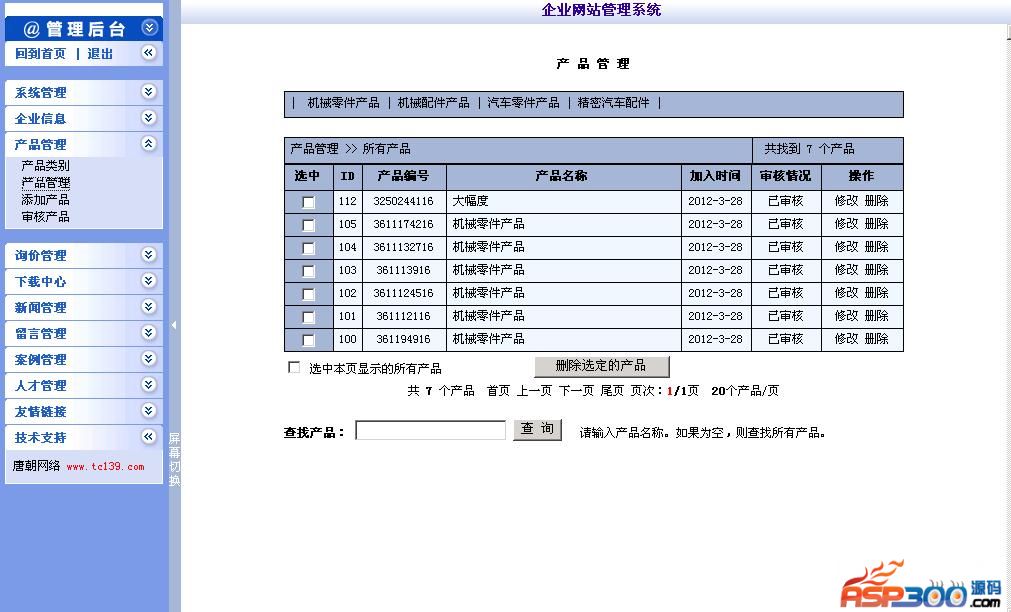The image size is (1011, 612).
Task: Open 留言管理 menu
Action: tap(41, 333)
